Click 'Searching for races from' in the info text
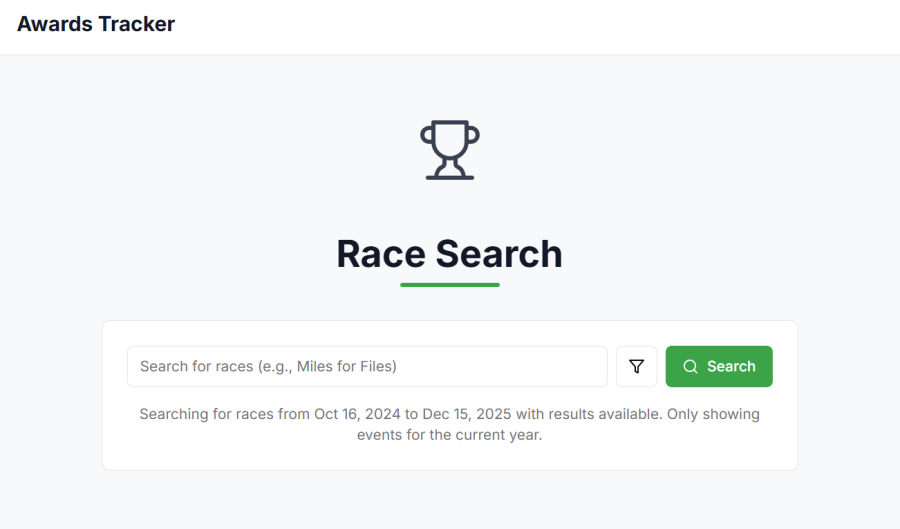Screen dimensions: 900x529 [x=224, y=414]
